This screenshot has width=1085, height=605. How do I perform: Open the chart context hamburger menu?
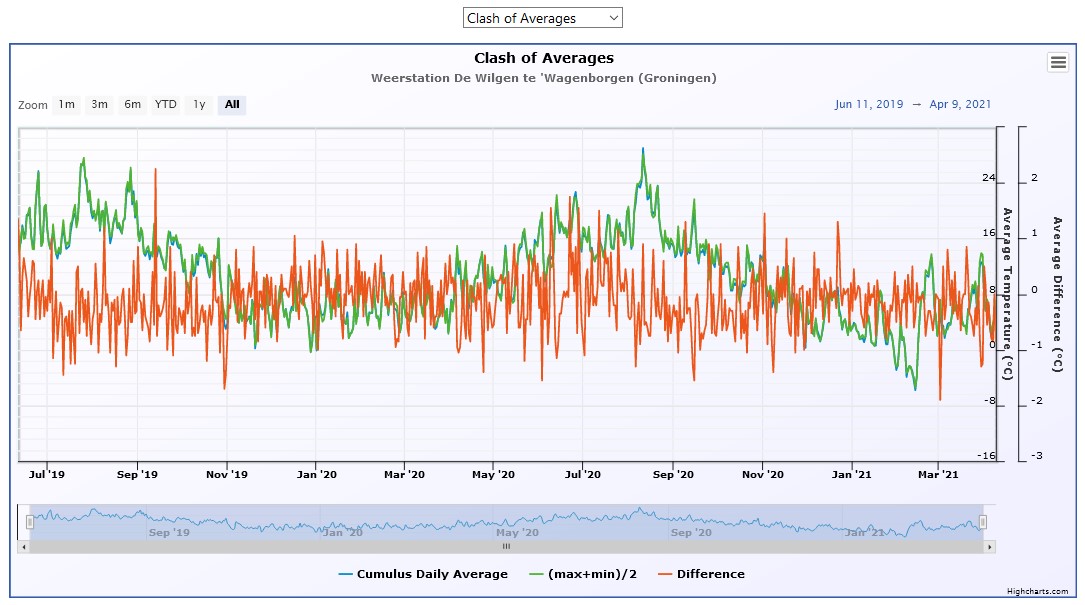1058,62
